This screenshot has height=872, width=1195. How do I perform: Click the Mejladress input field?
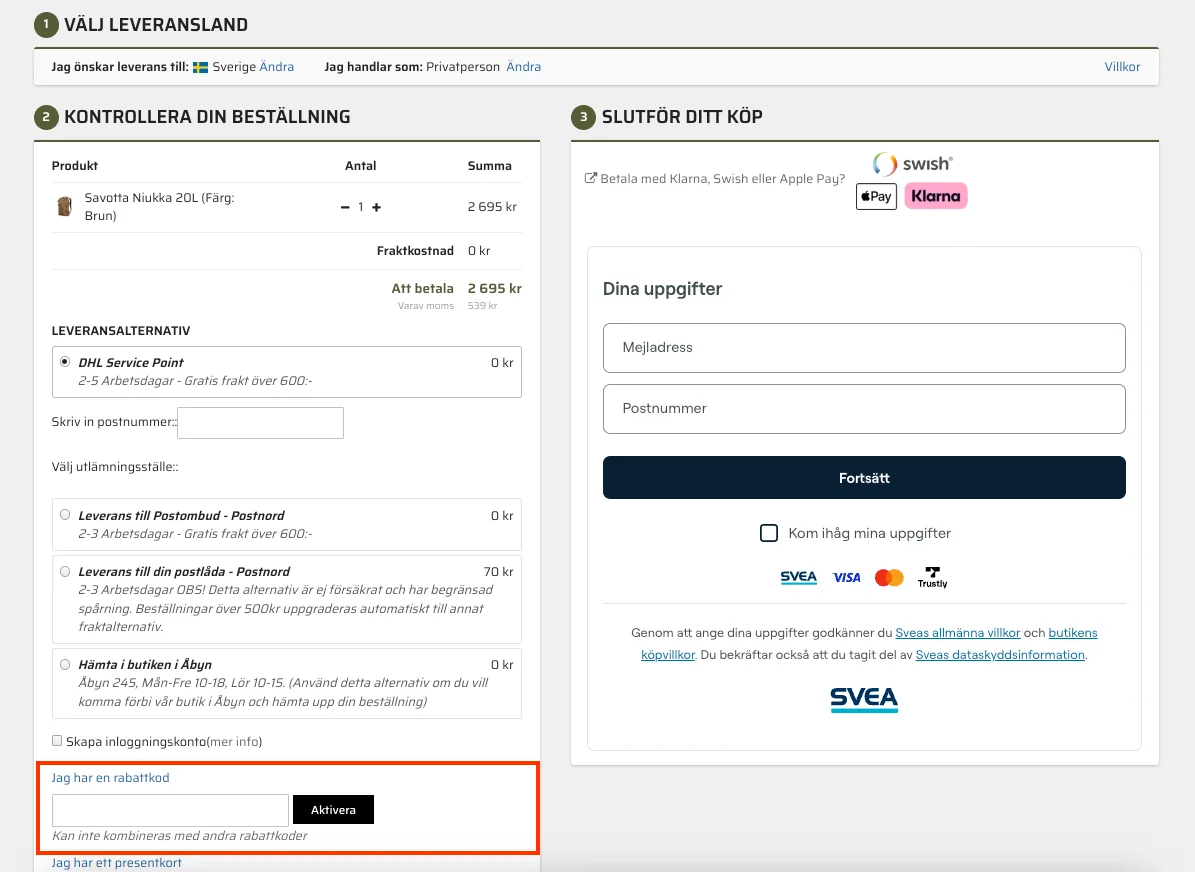pyautogui.click(x=864, y=348)
